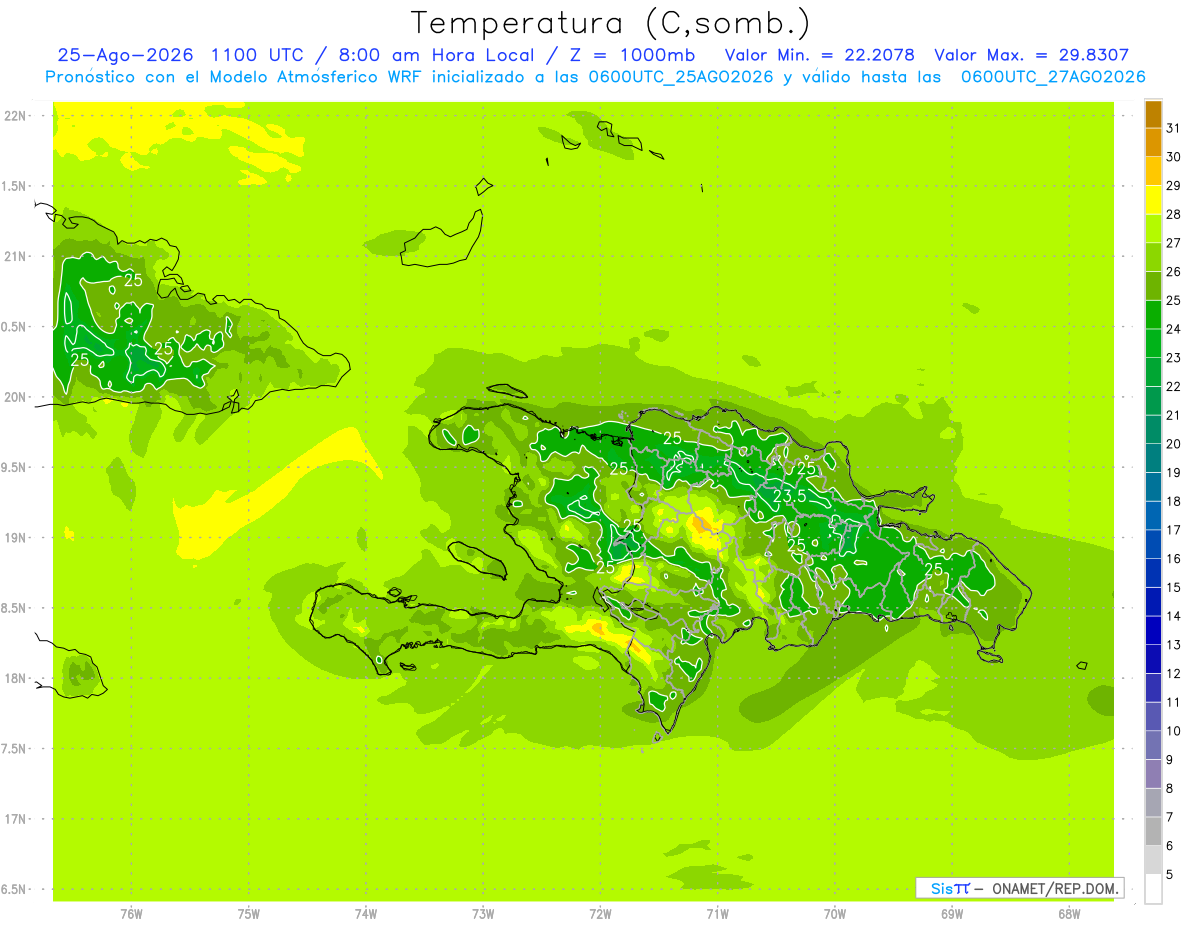The image size is (1200, 927).
Task: Click the purple legend swatch between 9 and 10
Action: (x=1153, y=745)
